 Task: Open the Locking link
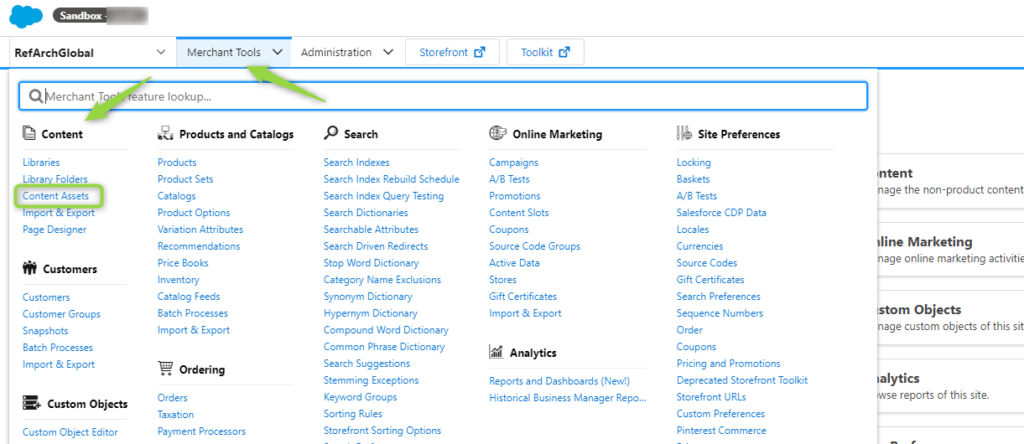click(x=694, y=162)
